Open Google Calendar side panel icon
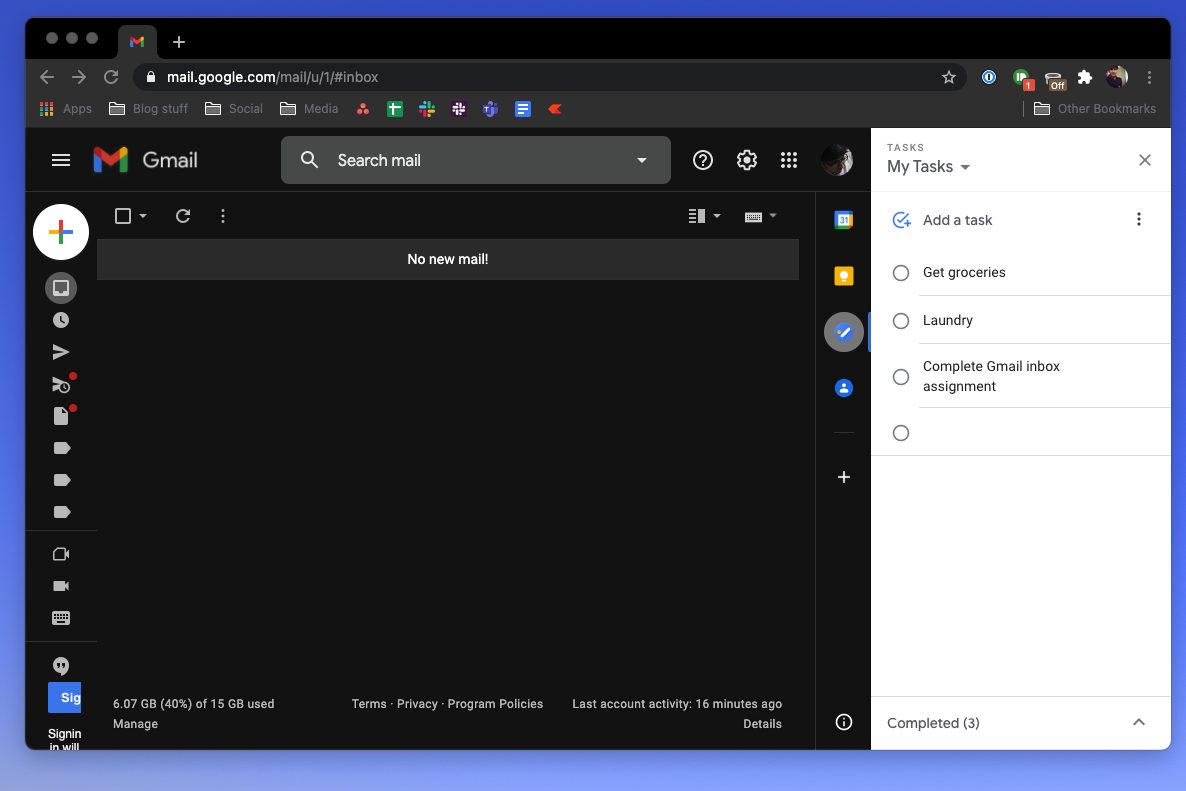 click(843, 220)
